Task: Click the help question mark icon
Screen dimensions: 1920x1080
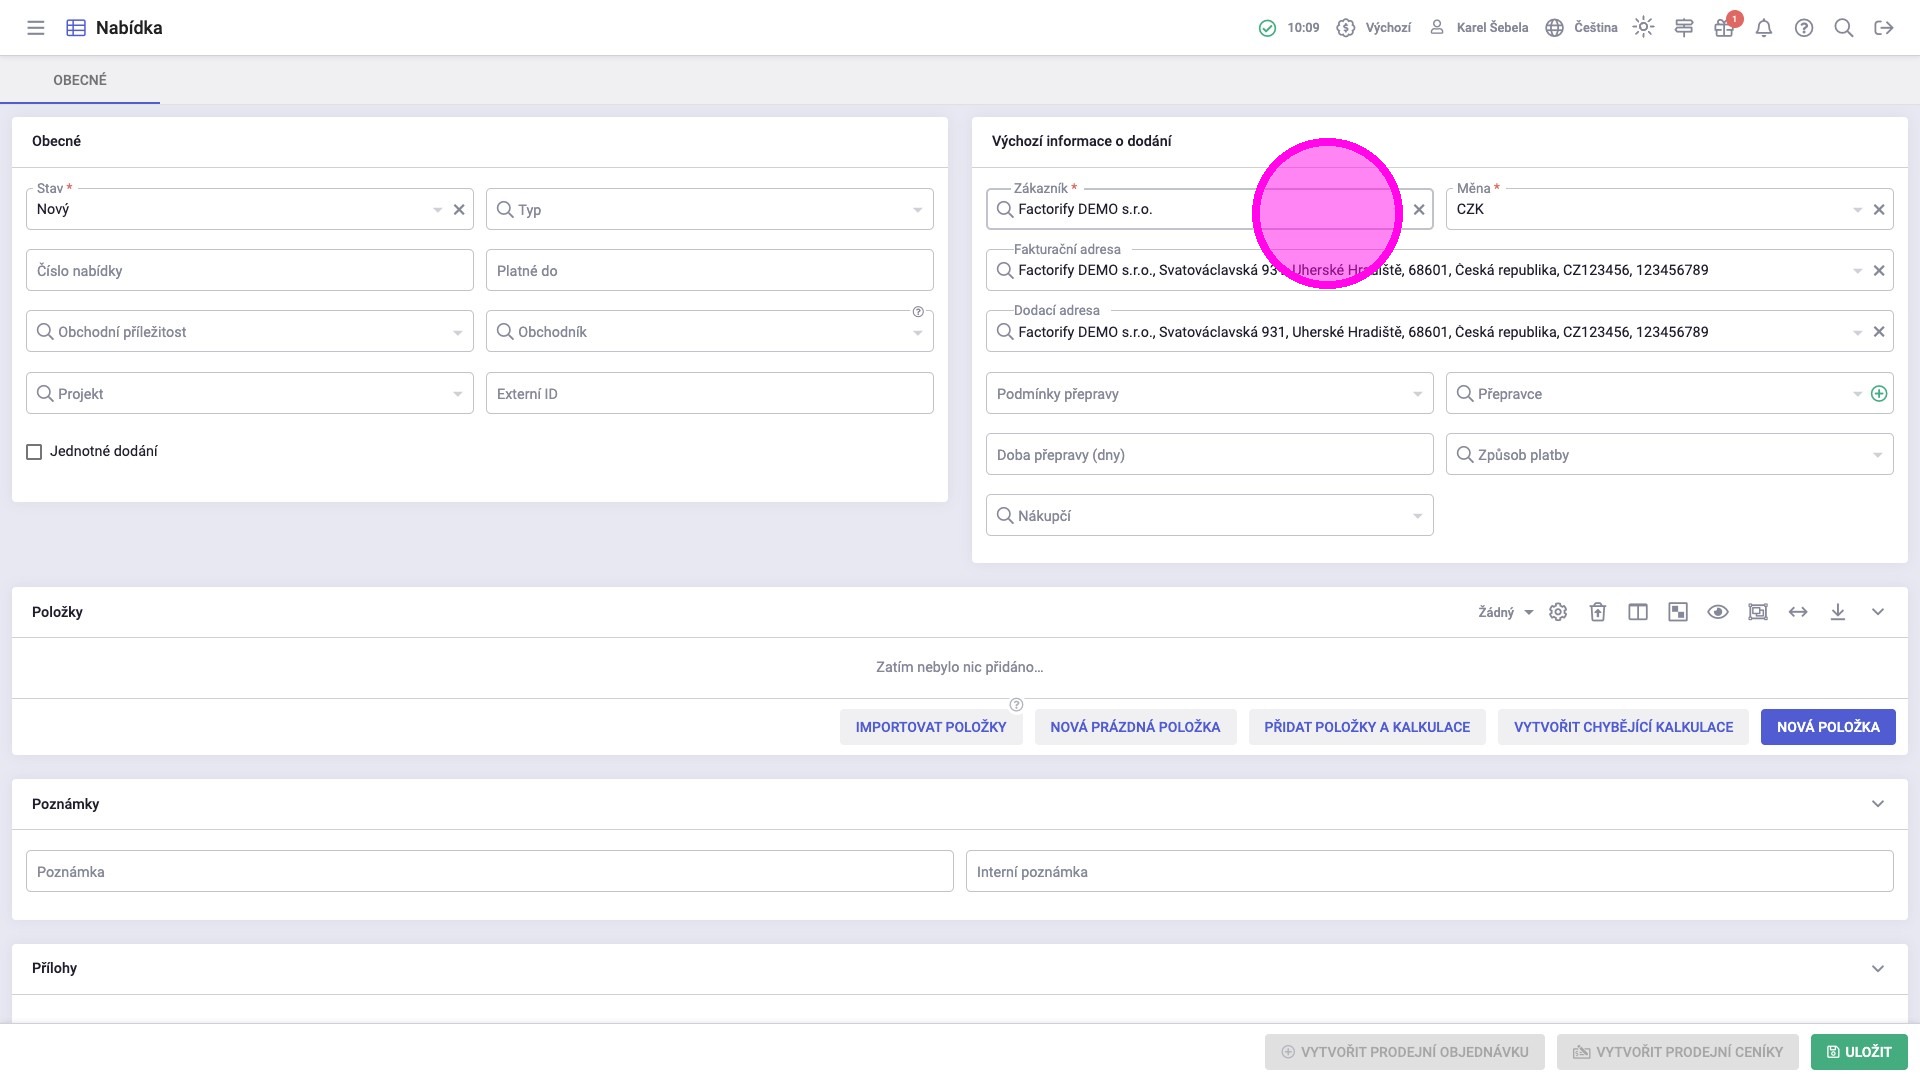Action: click(1804, 28)
